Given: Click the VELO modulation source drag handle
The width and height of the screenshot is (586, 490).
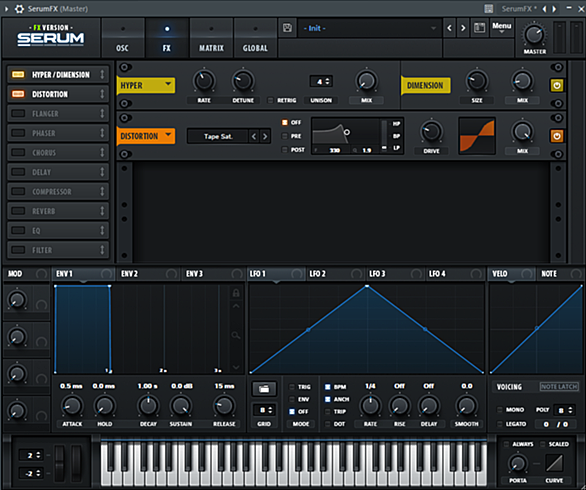Looking at the screenshot, I should tap(527, 274).
